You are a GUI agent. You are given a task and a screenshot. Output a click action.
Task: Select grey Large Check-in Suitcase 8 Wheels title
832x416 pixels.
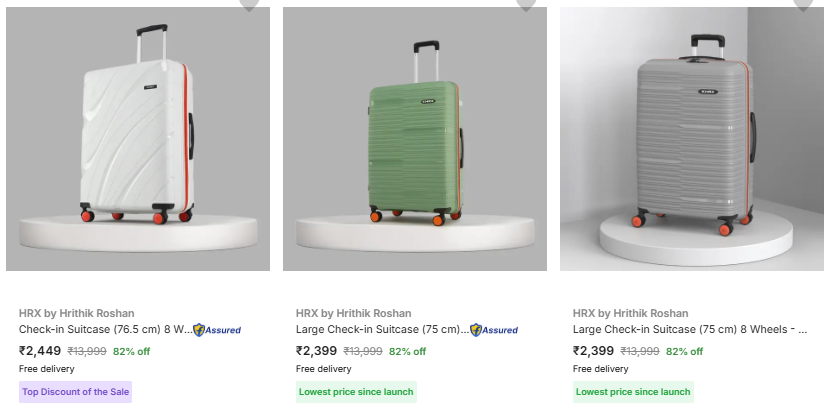689,329
